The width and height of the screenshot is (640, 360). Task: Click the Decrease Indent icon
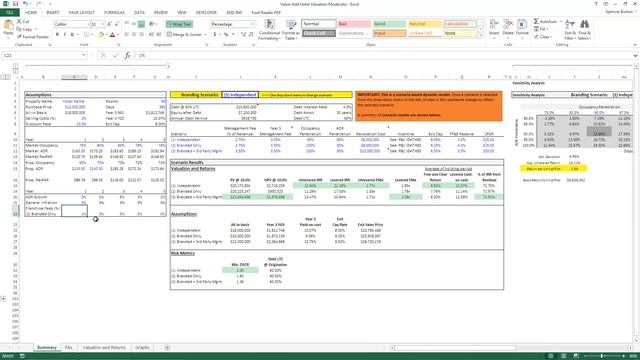[x=151, y=35]
